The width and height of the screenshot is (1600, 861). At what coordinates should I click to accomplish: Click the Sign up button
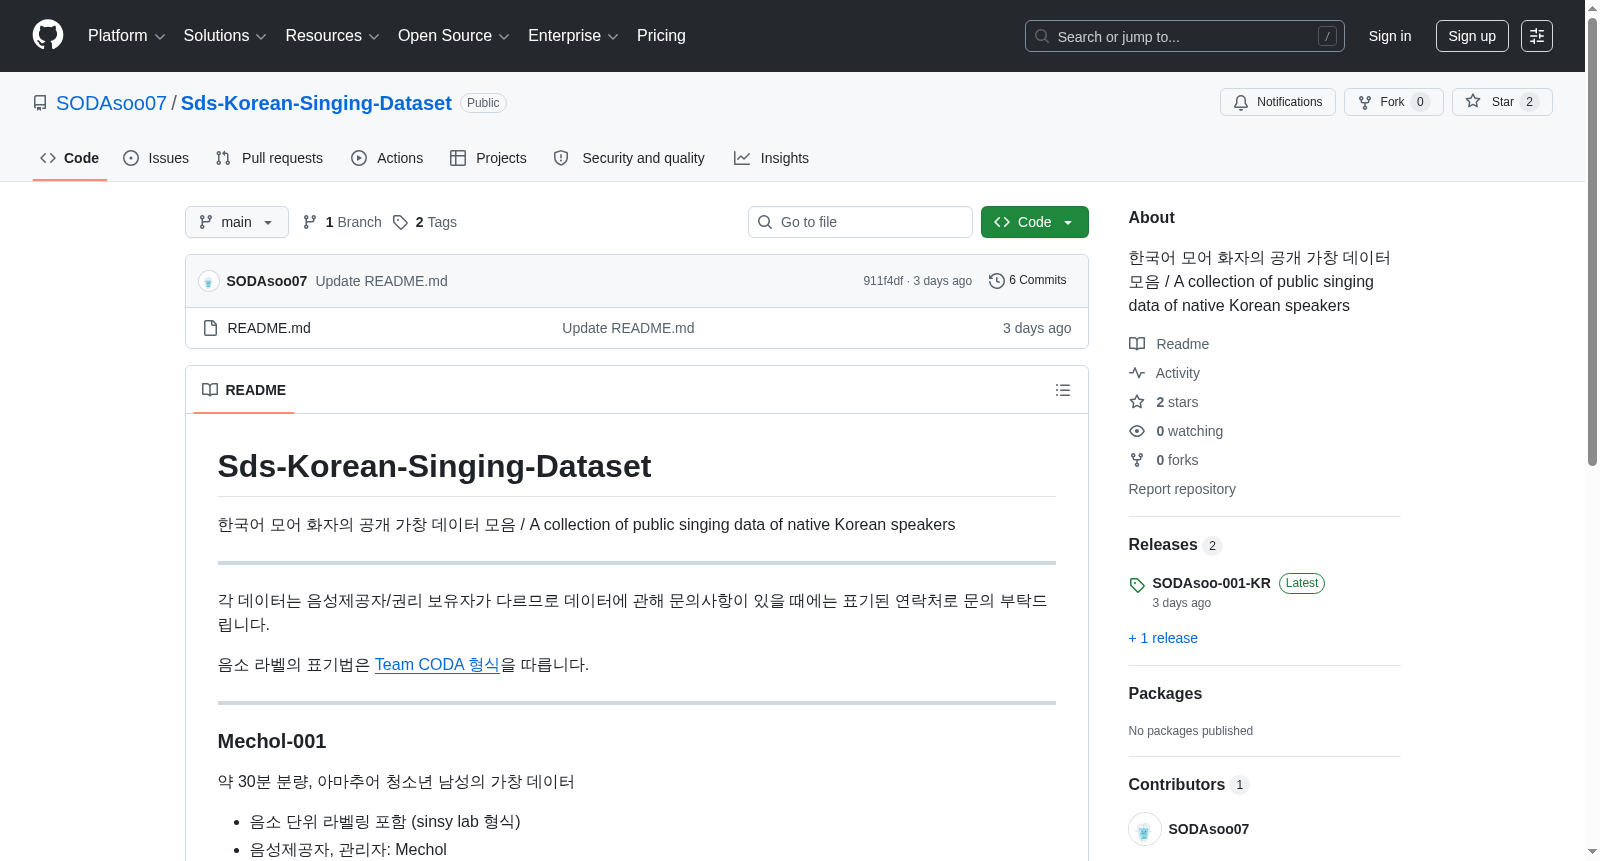(1472, 36)
